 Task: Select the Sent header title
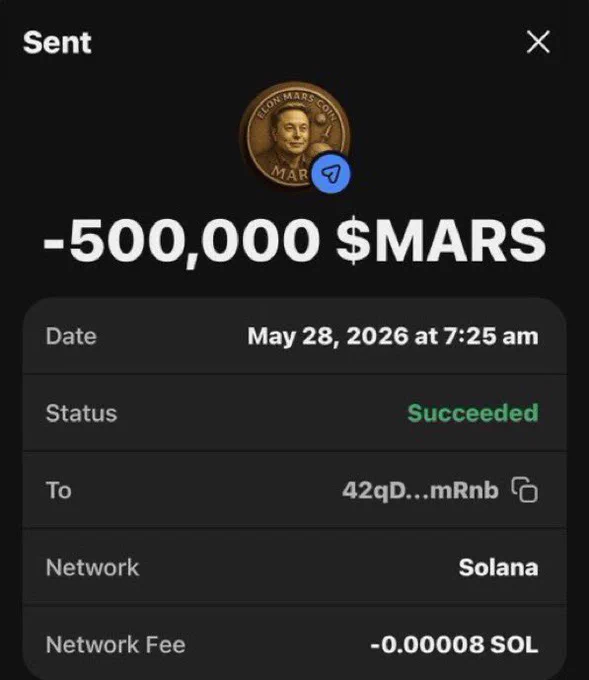pos(57,42)
